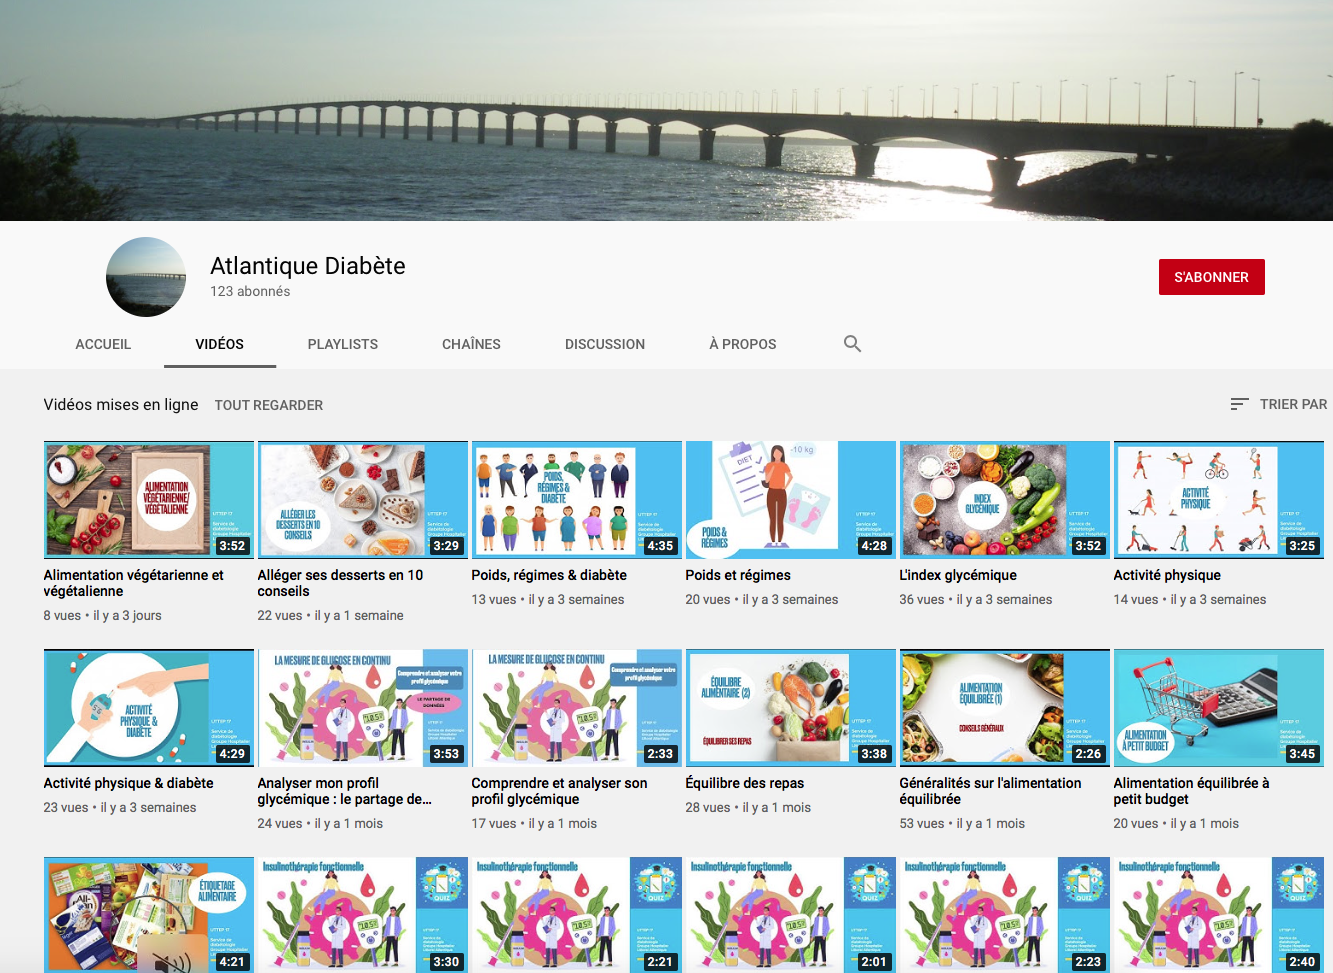Play the Activité physique & diabète thumbnail

(148, 708)
